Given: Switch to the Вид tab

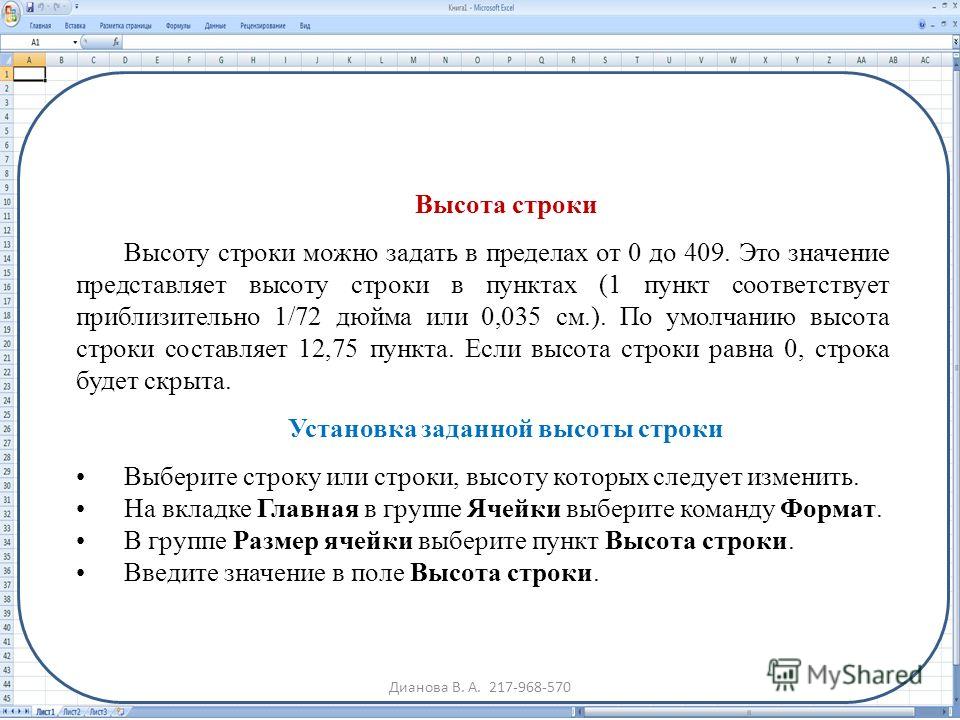Looking at the screenshot, I should point(305,26).
